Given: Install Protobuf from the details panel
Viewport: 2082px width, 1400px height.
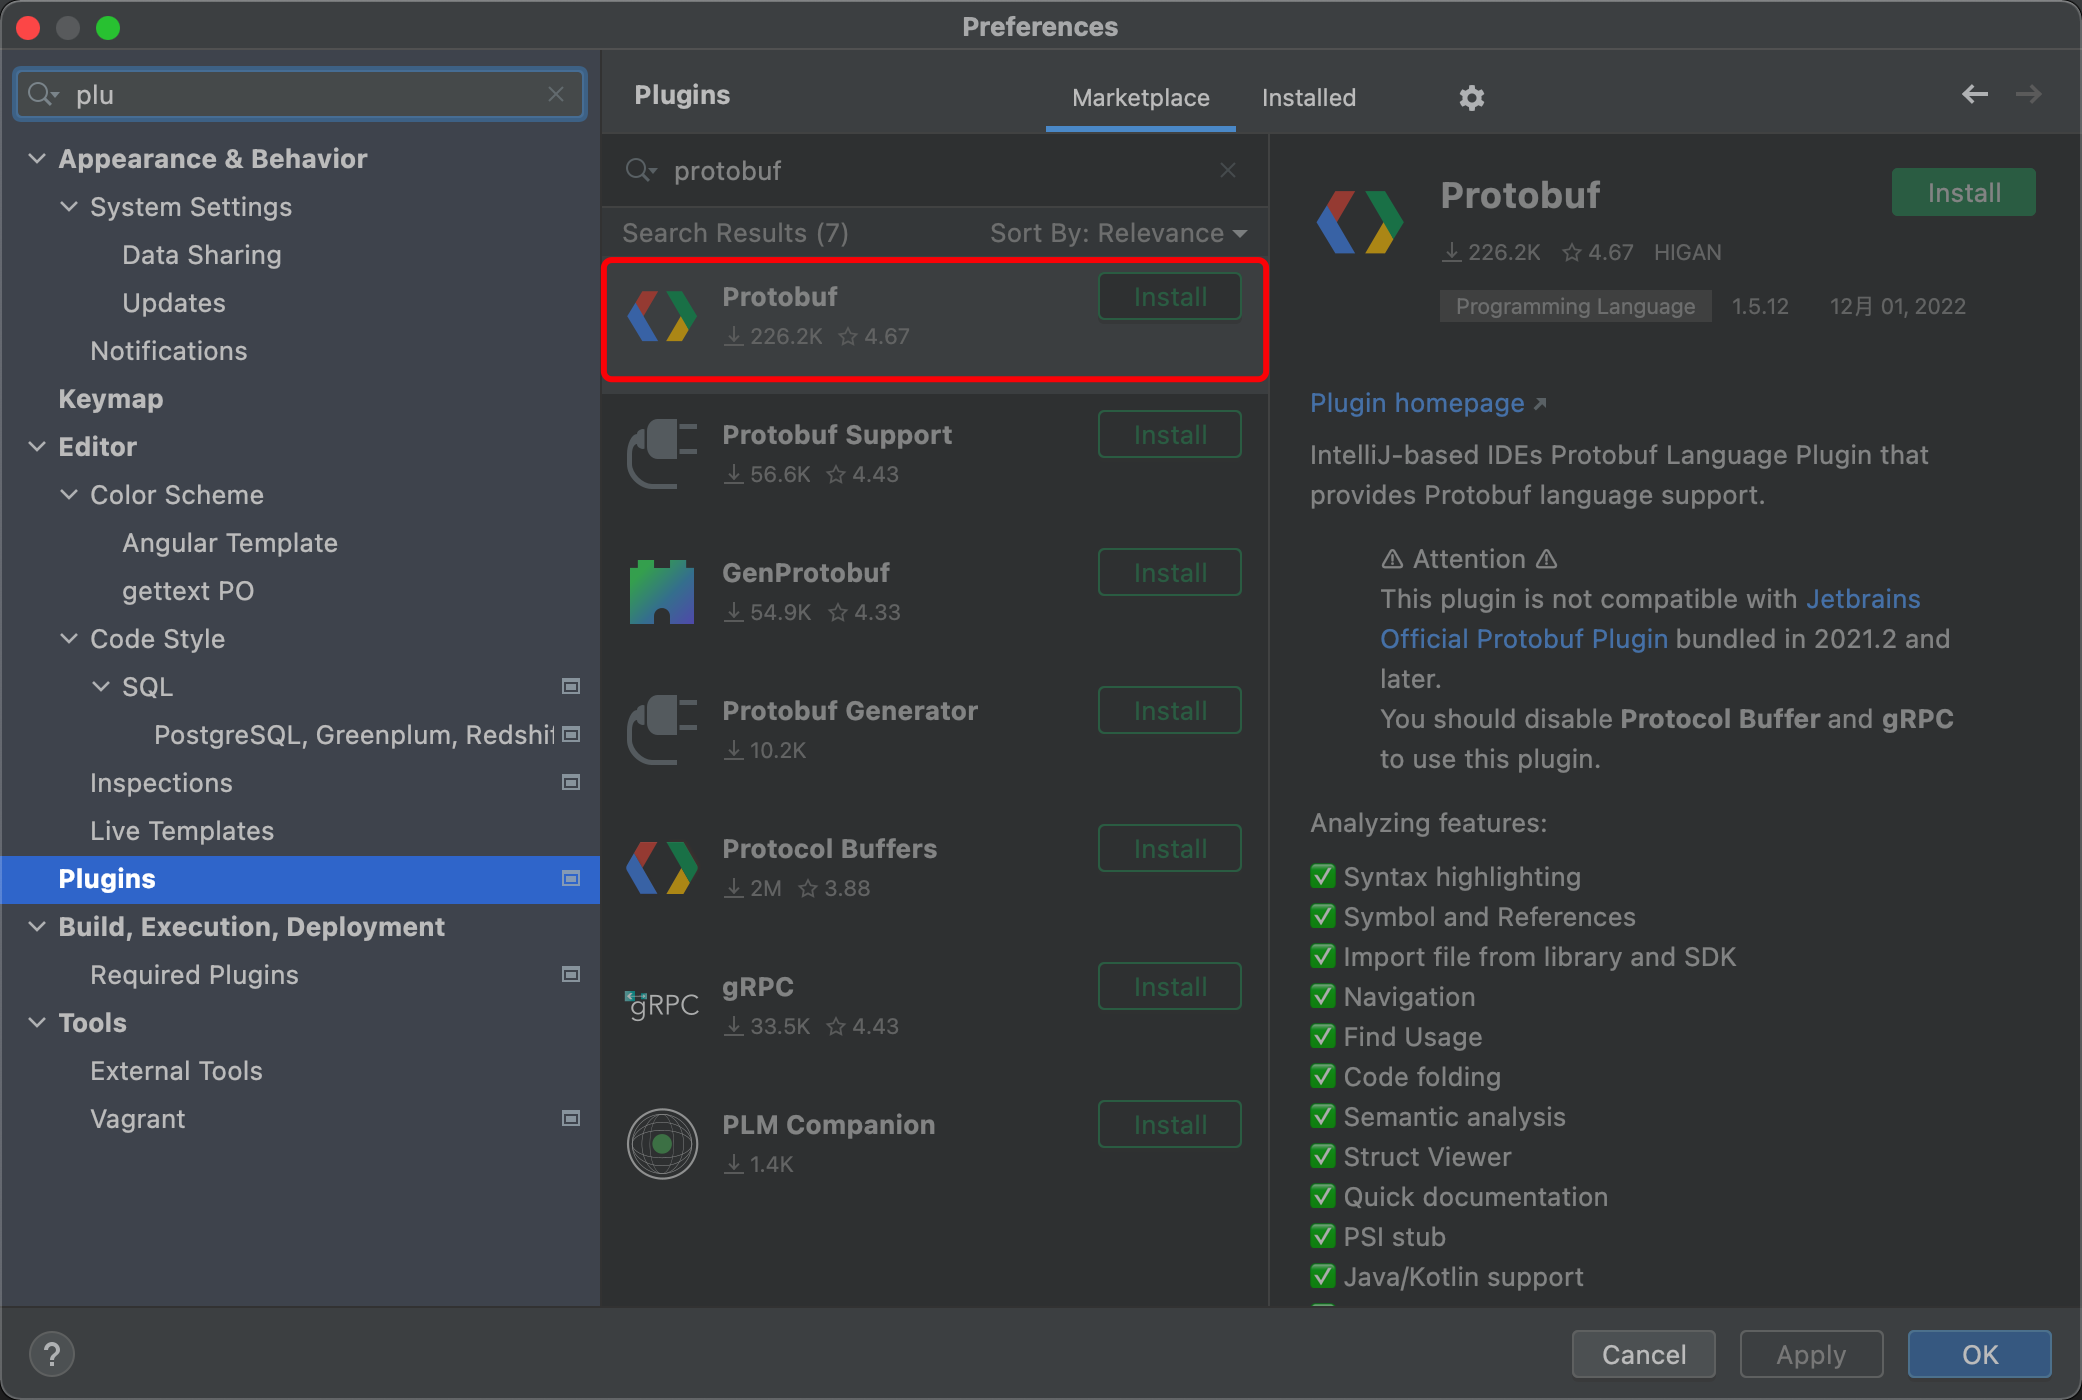Looking at the screenshot, I should 1963,193.
